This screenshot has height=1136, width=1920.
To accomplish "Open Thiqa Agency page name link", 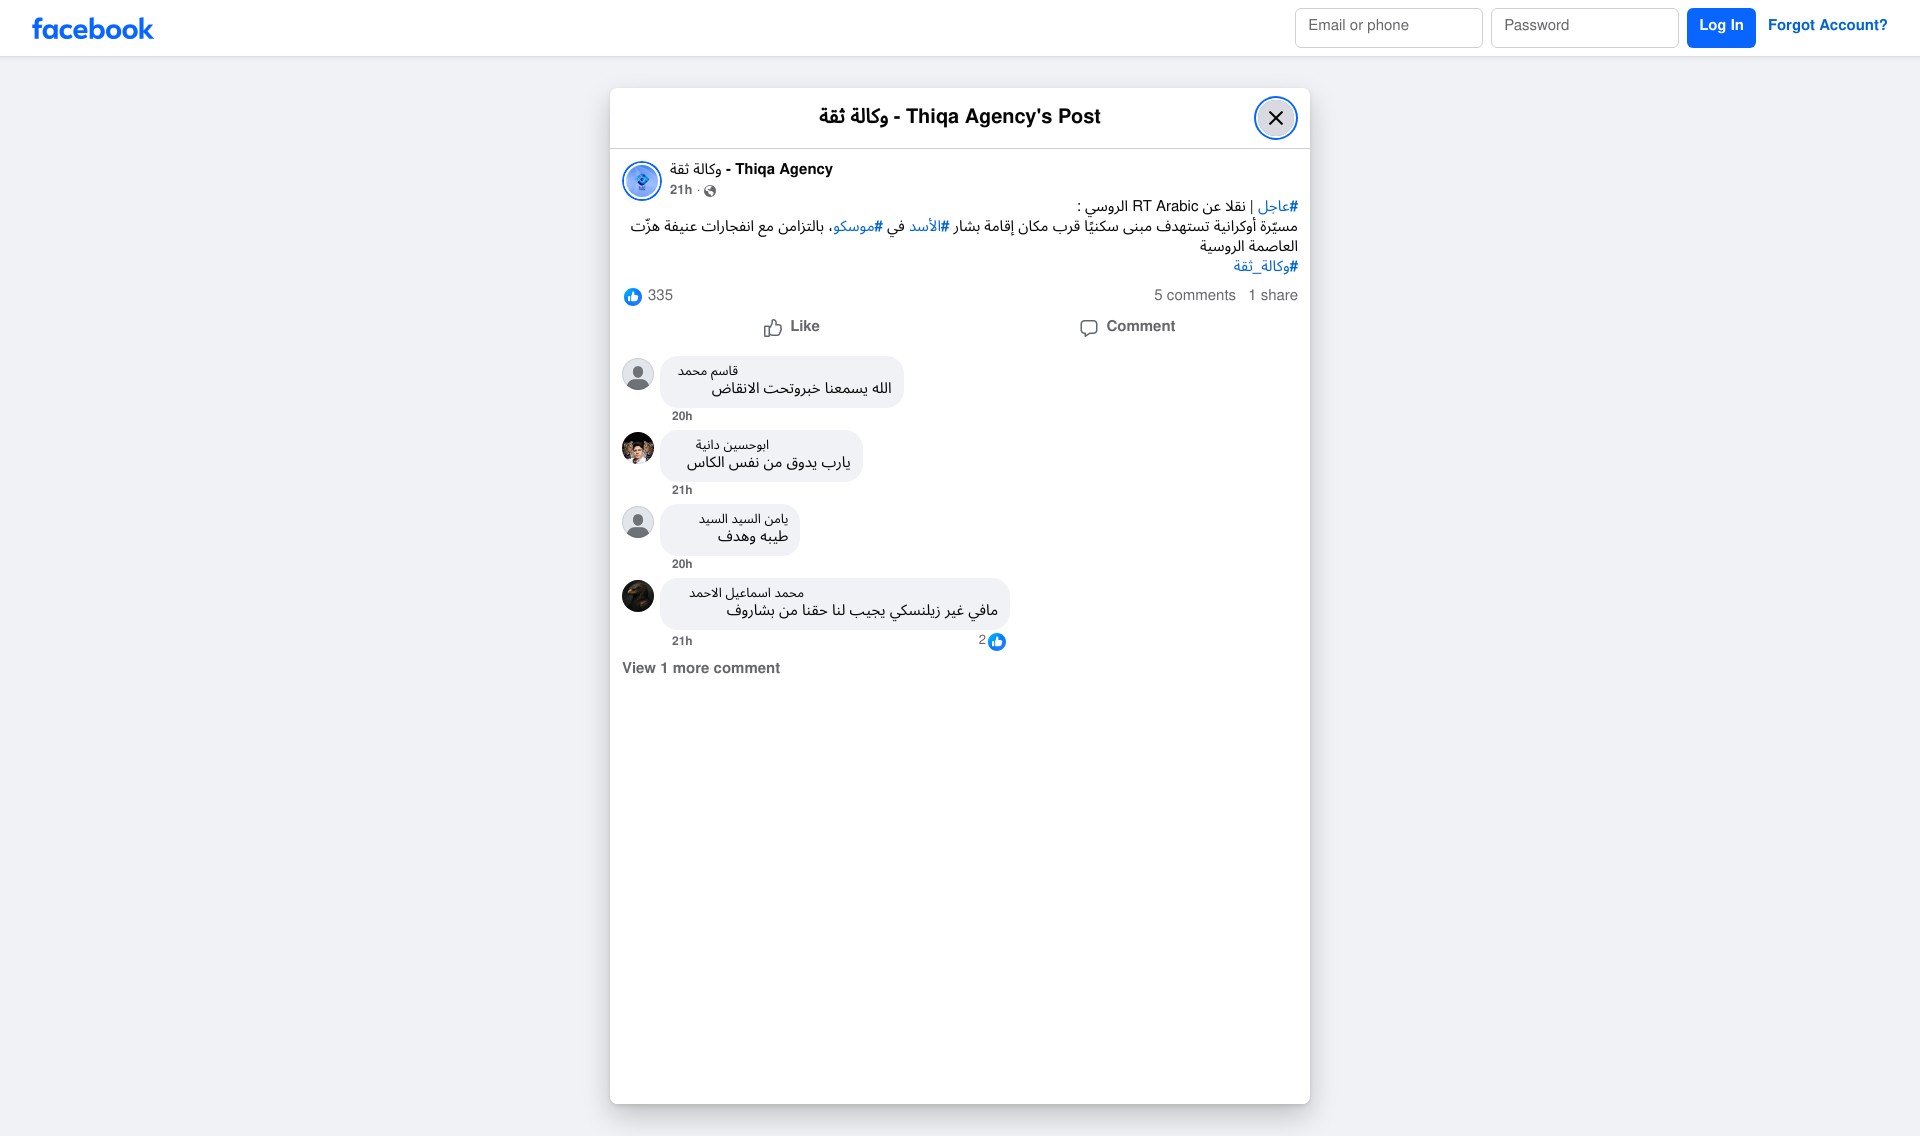I will (751, 169).
